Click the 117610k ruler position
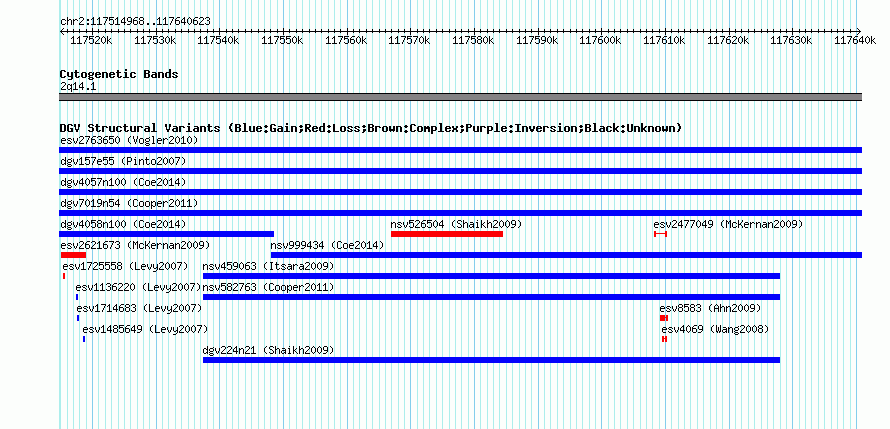890x429 pixels. 664,41
